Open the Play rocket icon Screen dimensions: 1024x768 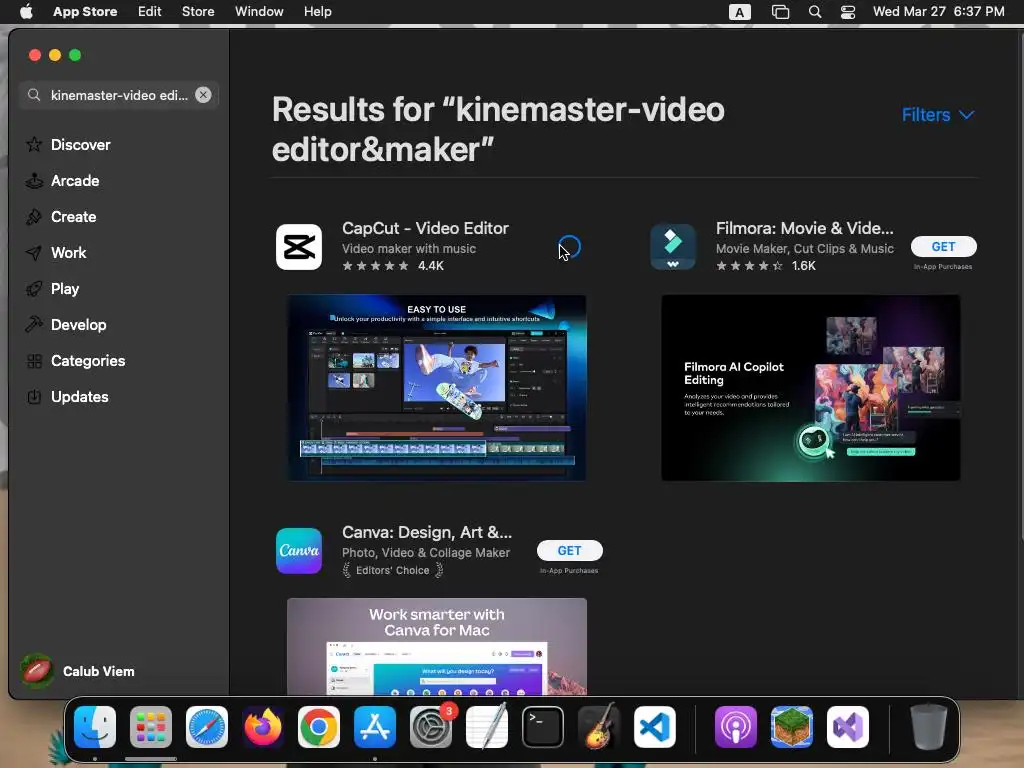tap(34, 288)
